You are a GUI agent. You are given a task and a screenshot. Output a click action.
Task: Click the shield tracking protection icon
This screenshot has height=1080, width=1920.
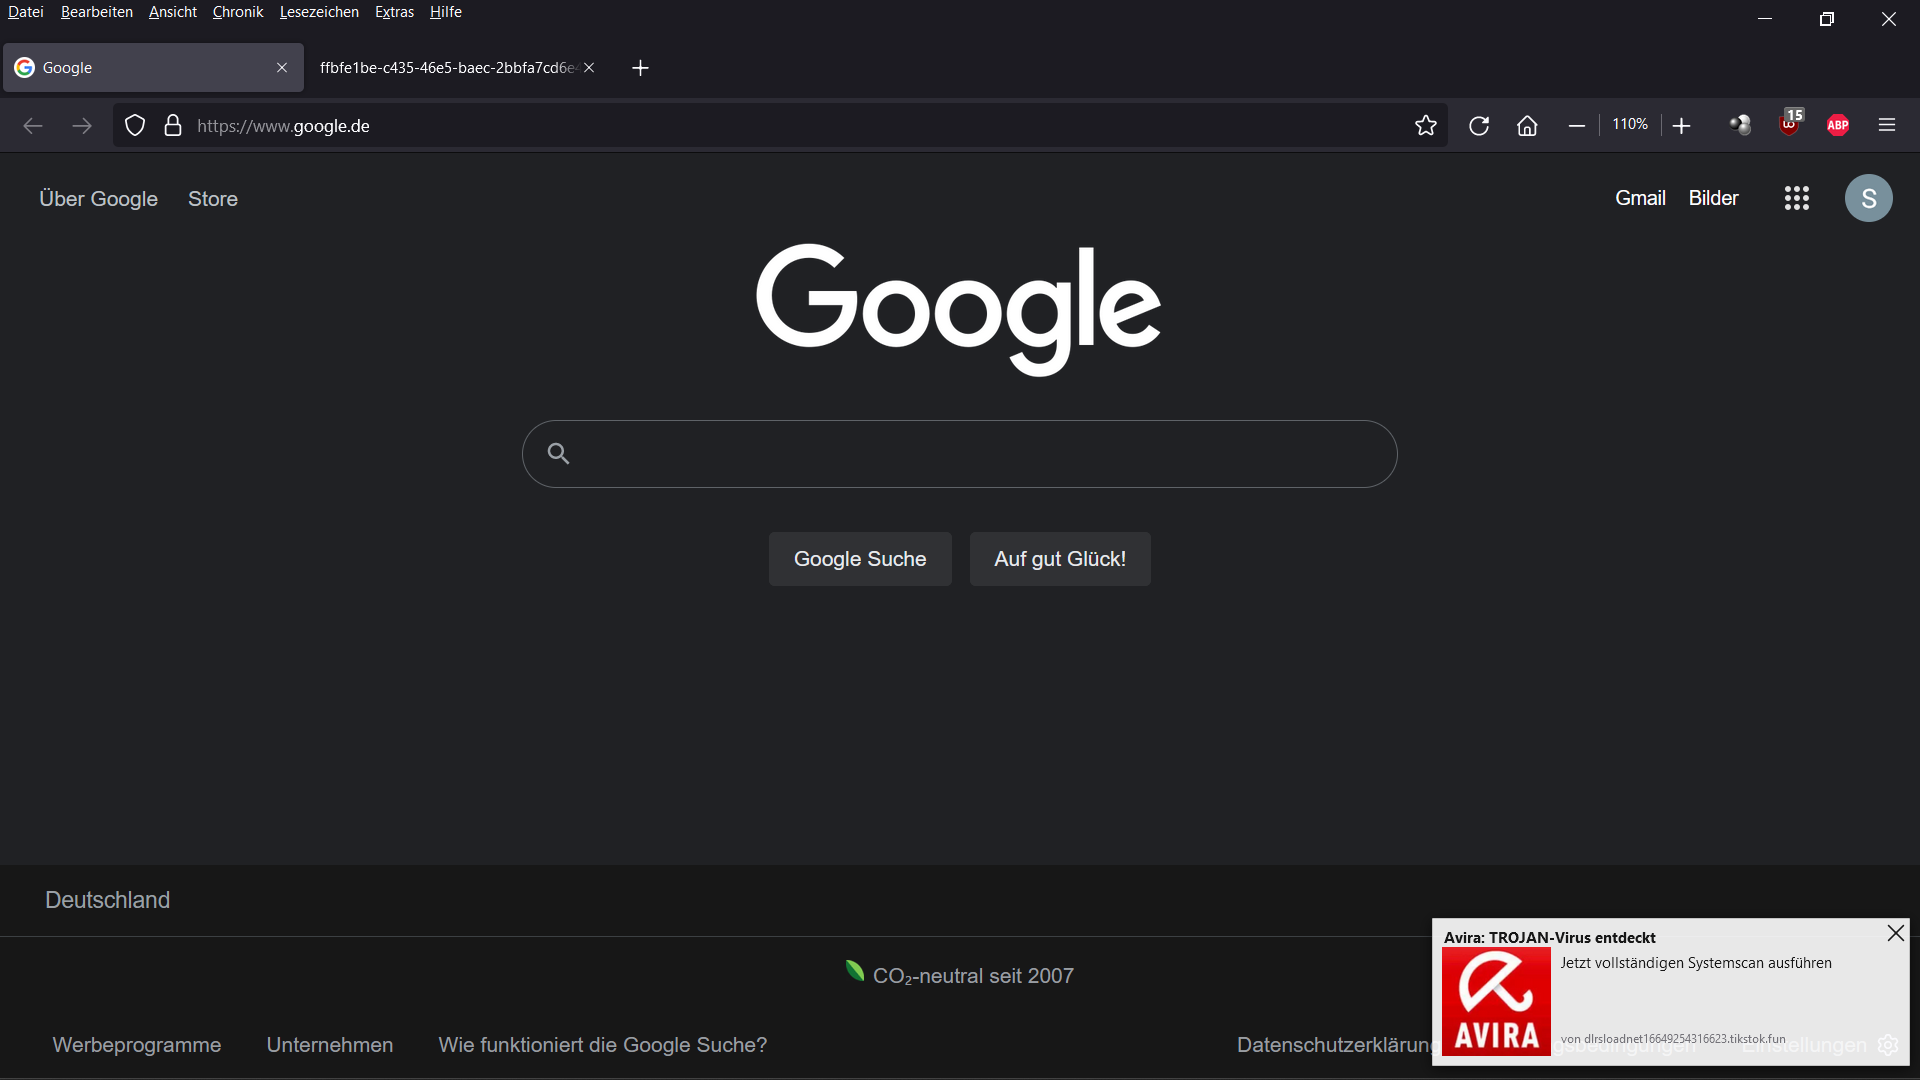(134, 125)
